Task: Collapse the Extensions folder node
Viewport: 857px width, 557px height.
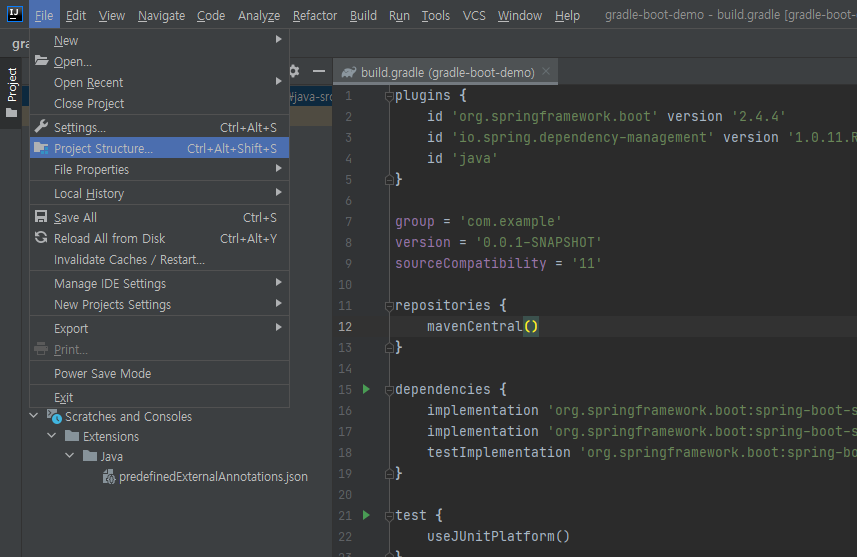Action: click(52, 436)
